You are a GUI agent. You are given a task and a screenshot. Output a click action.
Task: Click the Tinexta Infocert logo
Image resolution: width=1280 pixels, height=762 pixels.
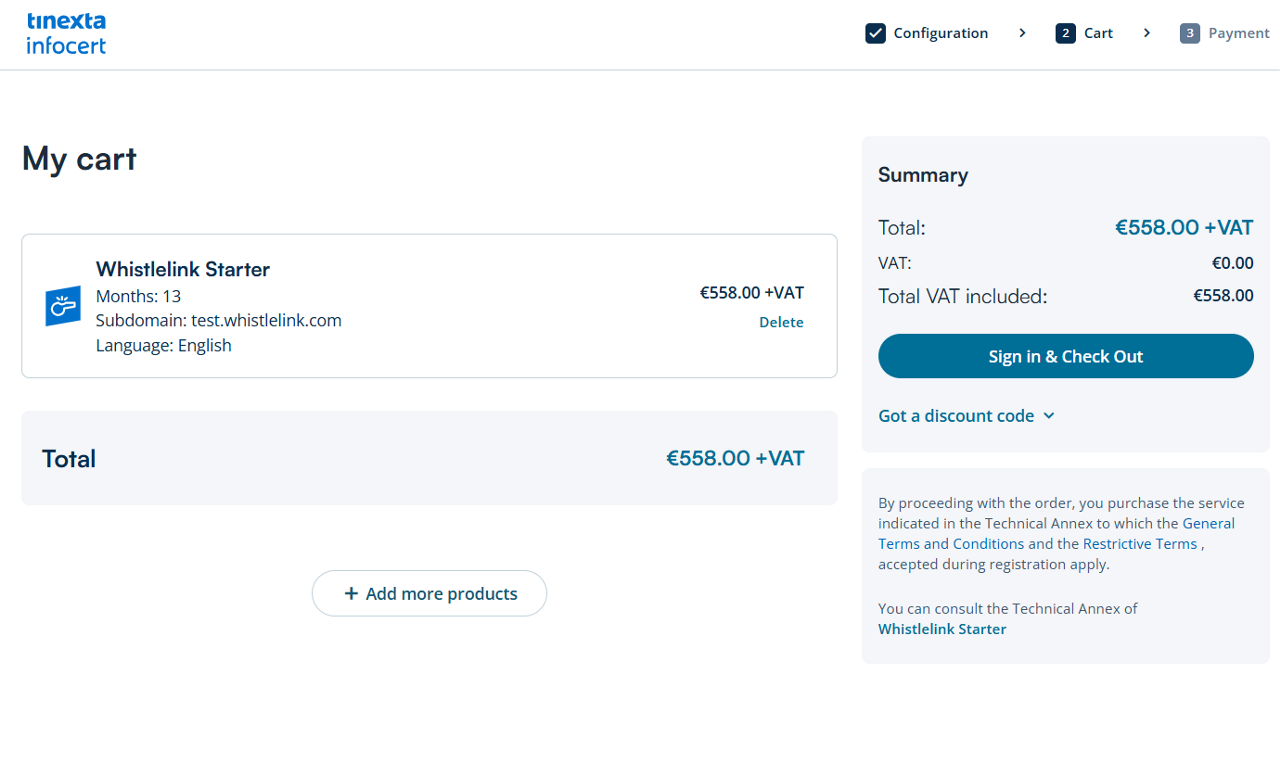click(x=66, y=33)
